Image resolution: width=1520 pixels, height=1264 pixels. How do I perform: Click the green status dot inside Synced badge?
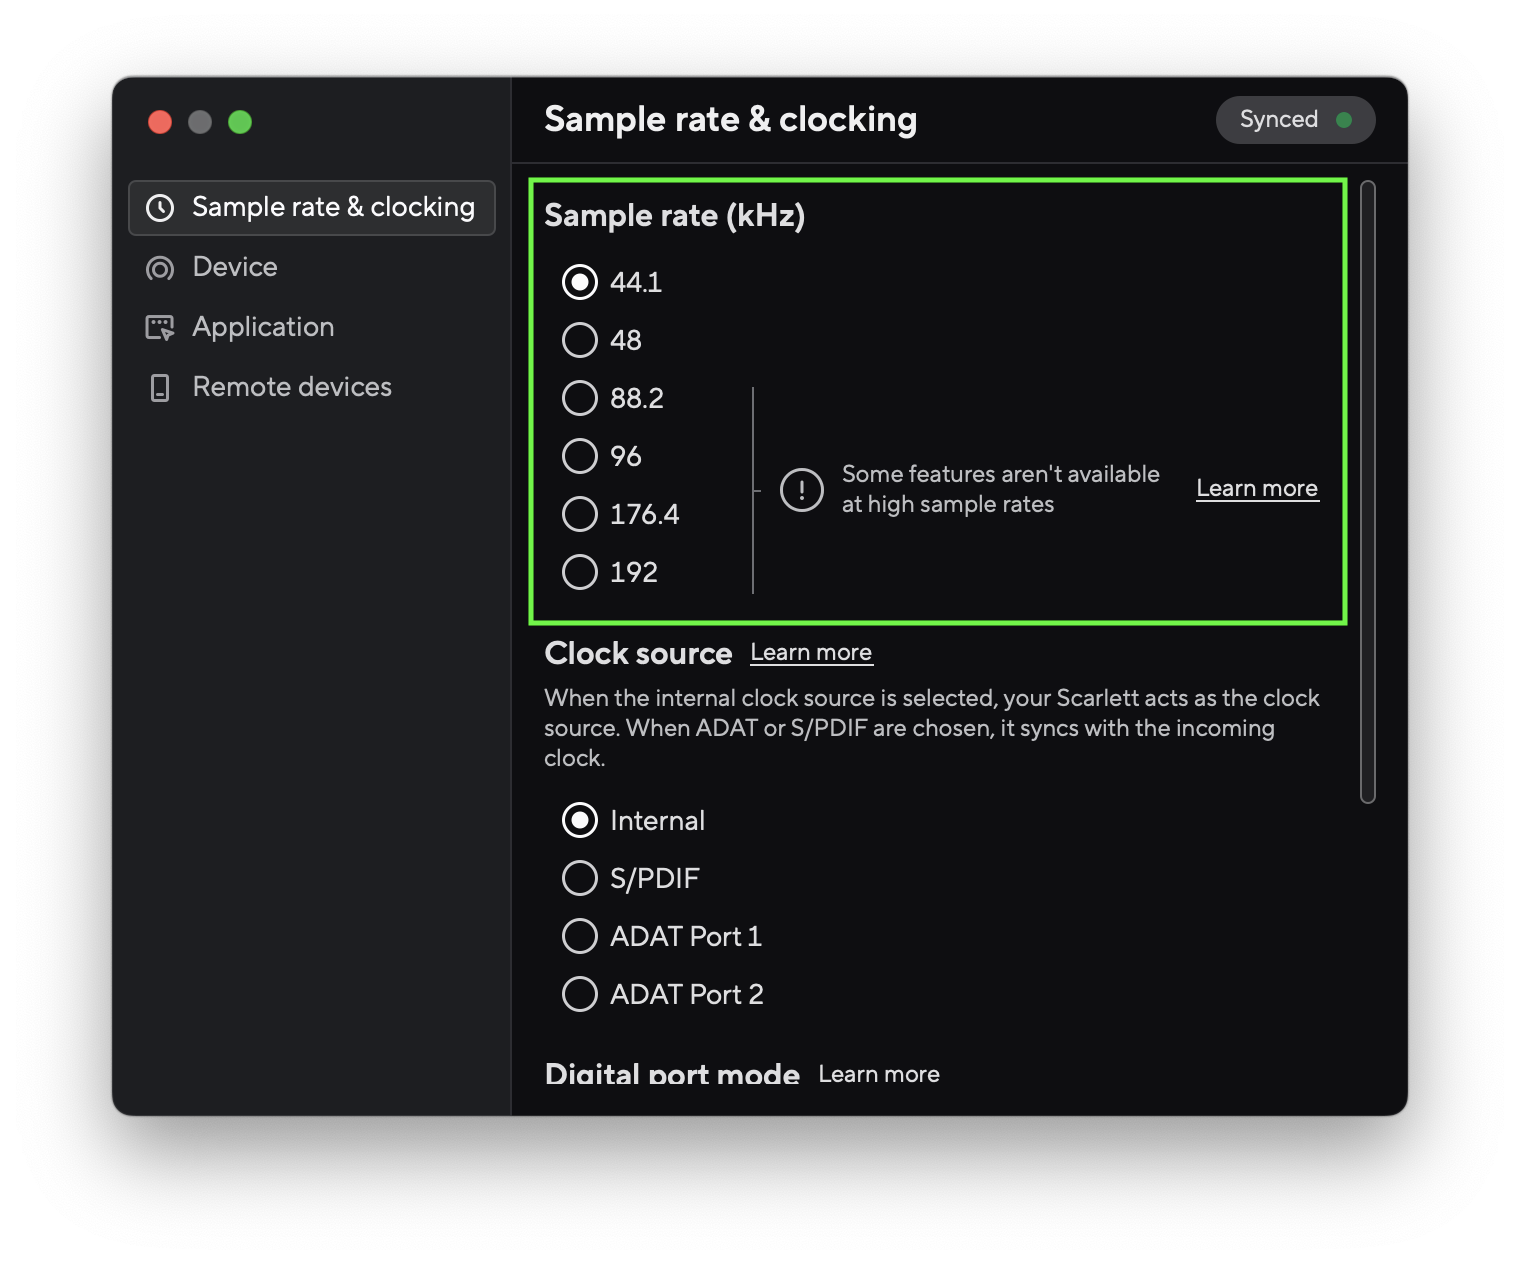(1345, 119)
